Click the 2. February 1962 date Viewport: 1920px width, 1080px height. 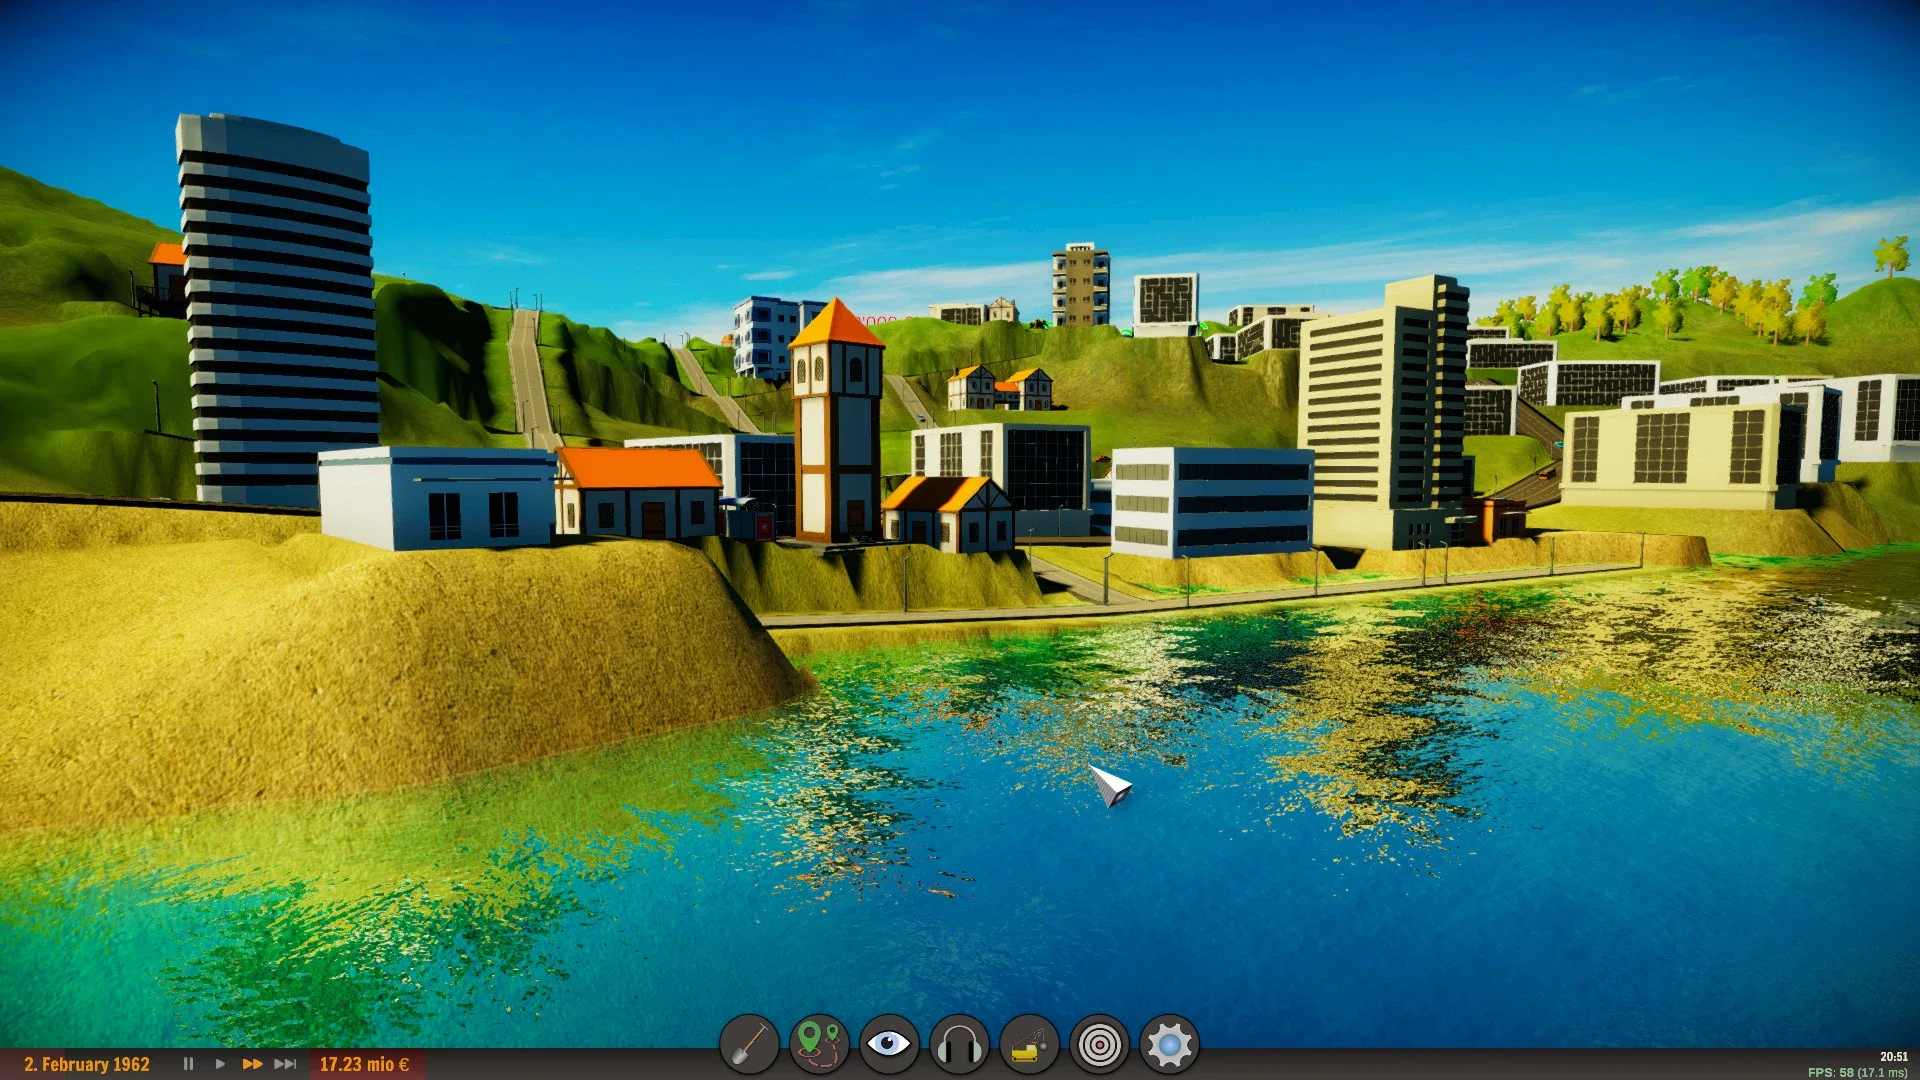pos(87,1064)
